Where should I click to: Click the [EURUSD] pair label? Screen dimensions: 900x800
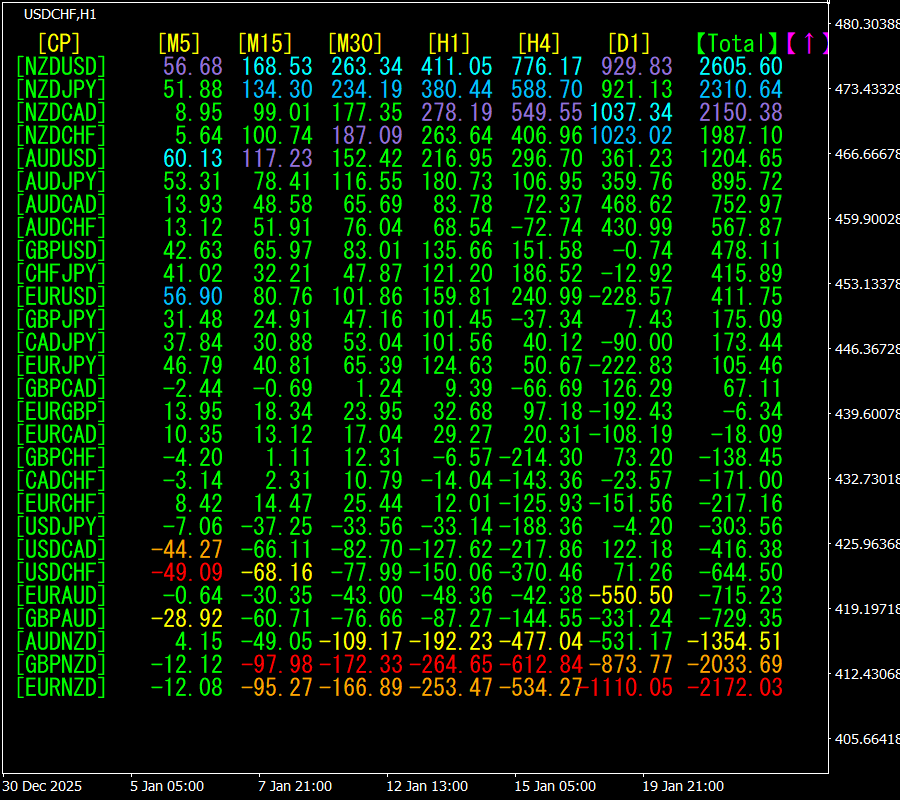pyautogui.click(x=61, y=296)
